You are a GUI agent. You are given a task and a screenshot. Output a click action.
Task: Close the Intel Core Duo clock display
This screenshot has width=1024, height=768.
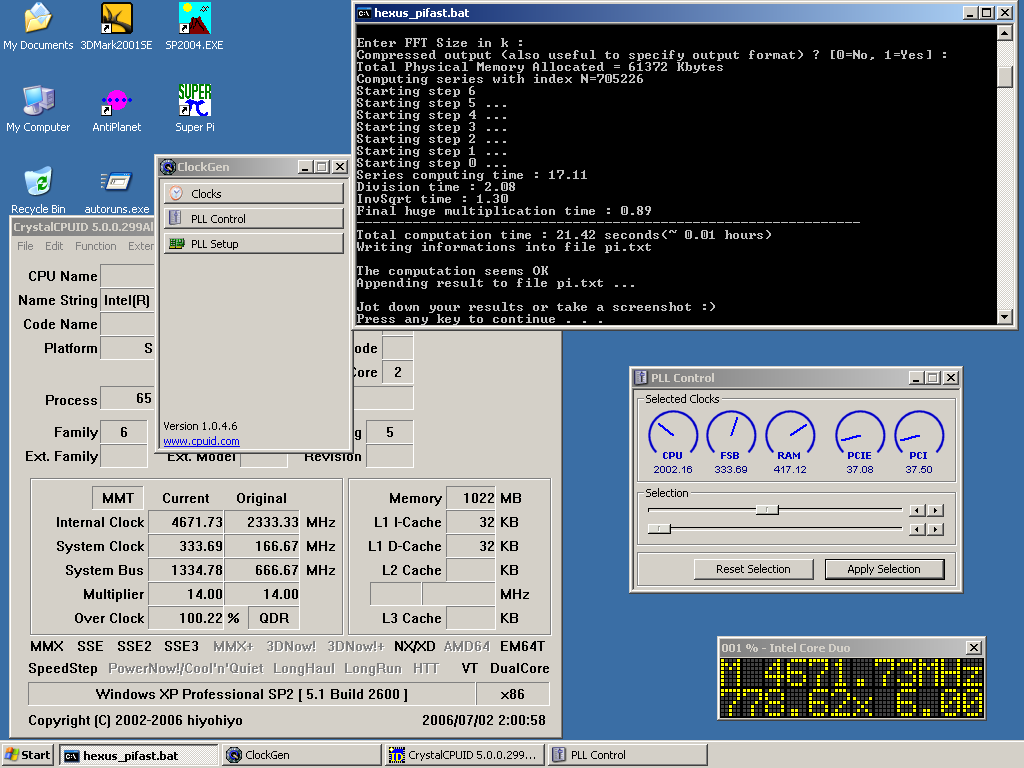pyautogui.click(x=973, y=648)
